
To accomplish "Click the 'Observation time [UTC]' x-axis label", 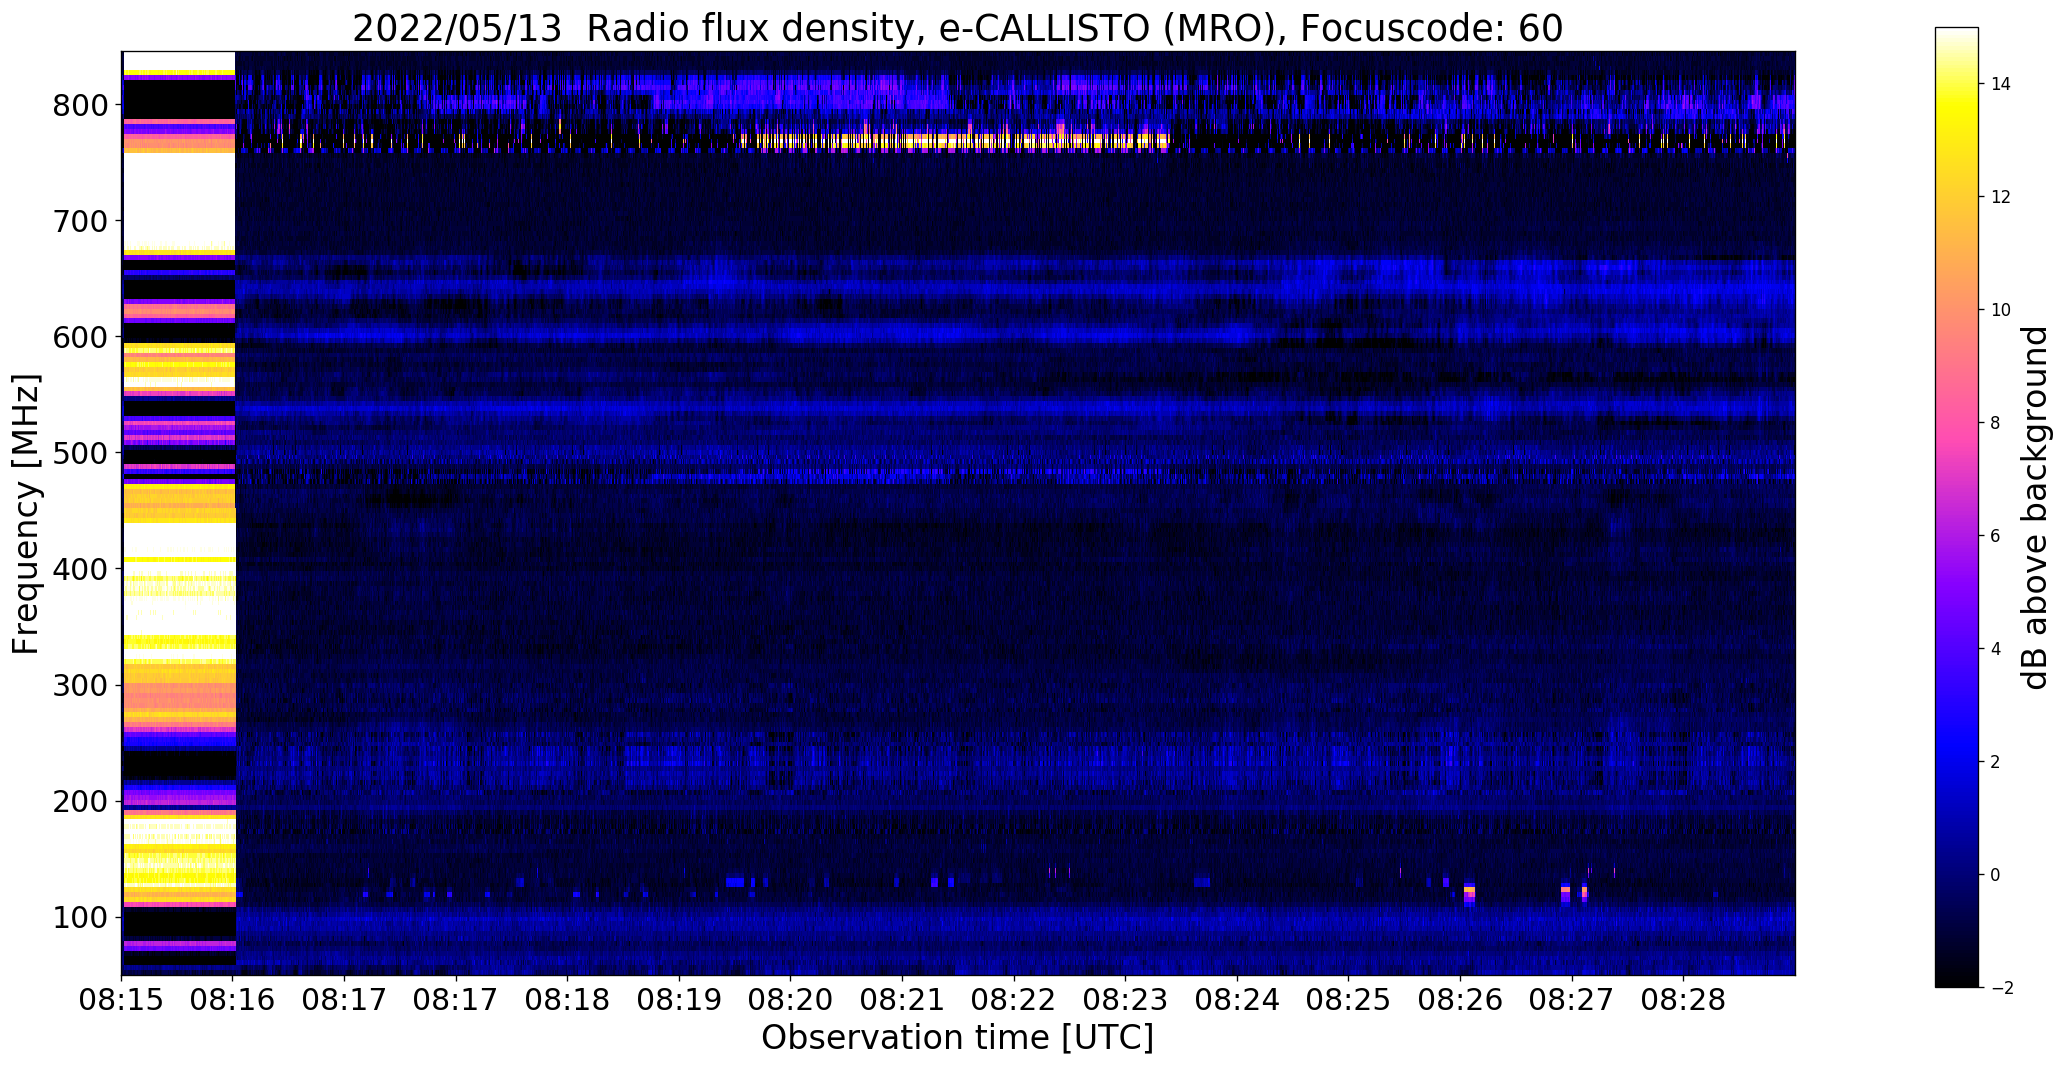I will (957, 1037).
